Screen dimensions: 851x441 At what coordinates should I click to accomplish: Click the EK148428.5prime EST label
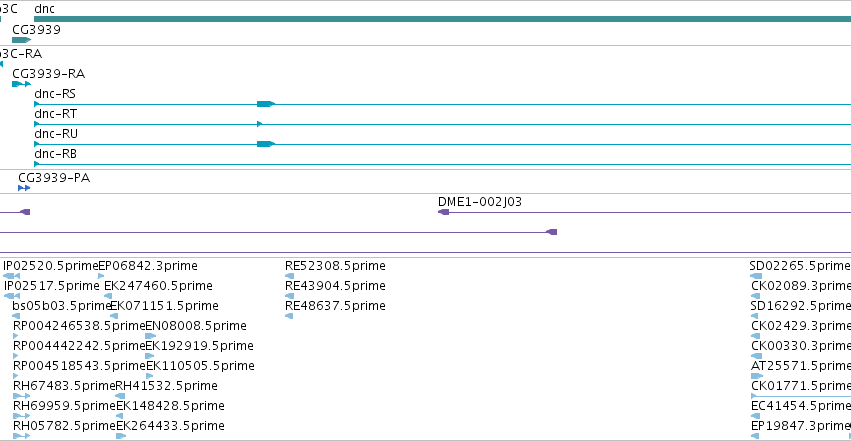(170, 406)
